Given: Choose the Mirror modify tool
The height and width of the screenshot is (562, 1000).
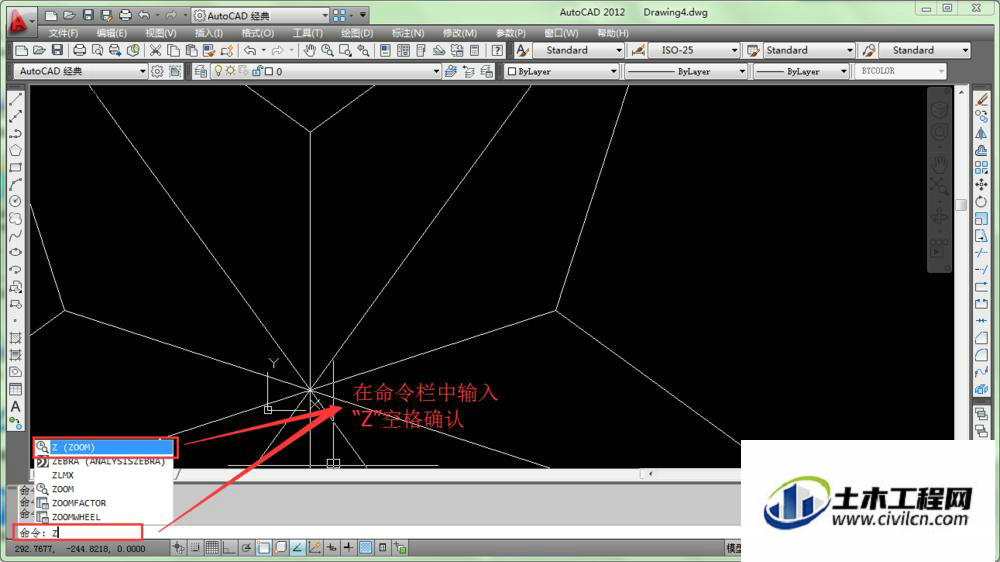Looking at the screenshot, I should tap(982, 133).
